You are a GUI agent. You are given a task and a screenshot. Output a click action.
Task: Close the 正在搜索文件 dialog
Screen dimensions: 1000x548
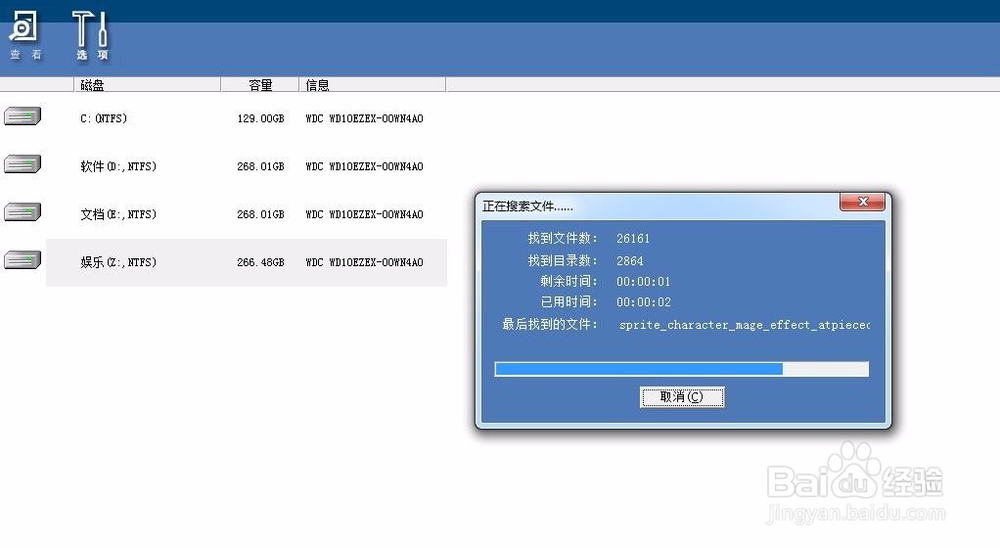pyautogui.click(x=862, y=202)
